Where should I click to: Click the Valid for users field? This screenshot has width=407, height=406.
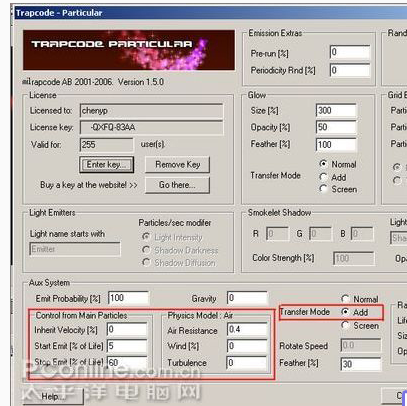point(106,145)
